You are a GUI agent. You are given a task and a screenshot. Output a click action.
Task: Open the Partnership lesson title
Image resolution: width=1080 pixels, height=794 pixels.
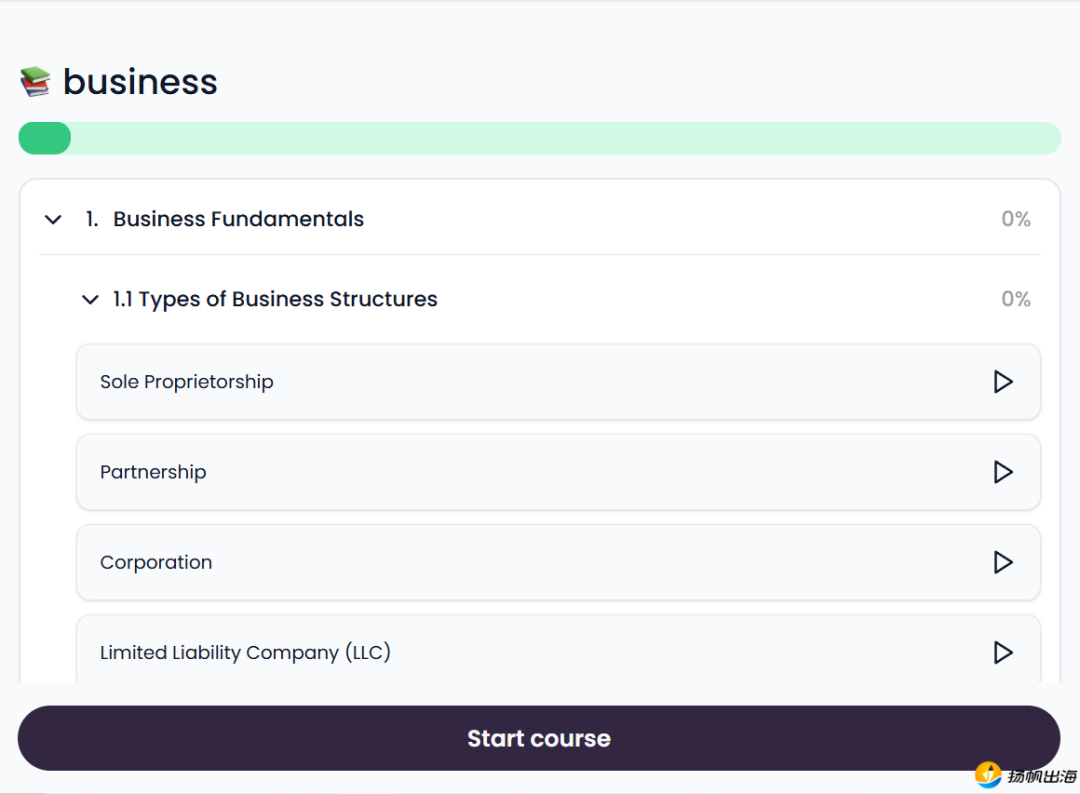153,472
